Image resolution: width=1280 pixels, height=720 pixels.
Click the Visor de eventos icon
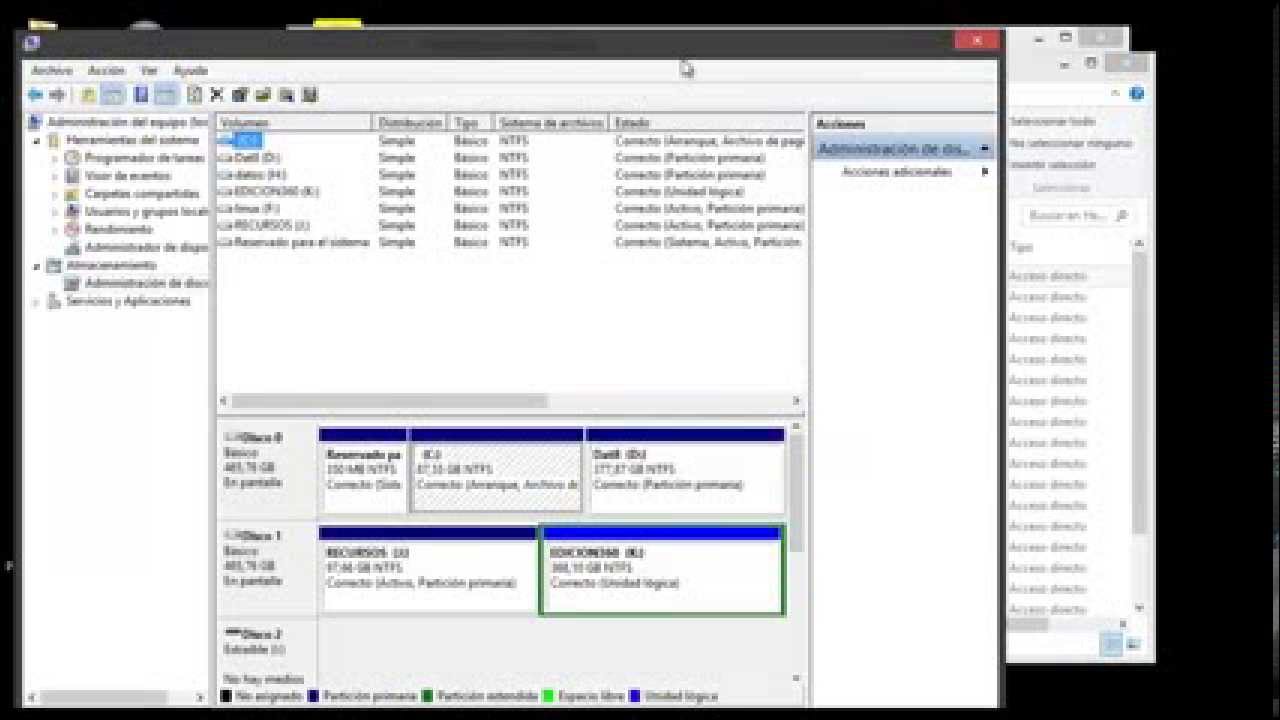pos(73,176)
